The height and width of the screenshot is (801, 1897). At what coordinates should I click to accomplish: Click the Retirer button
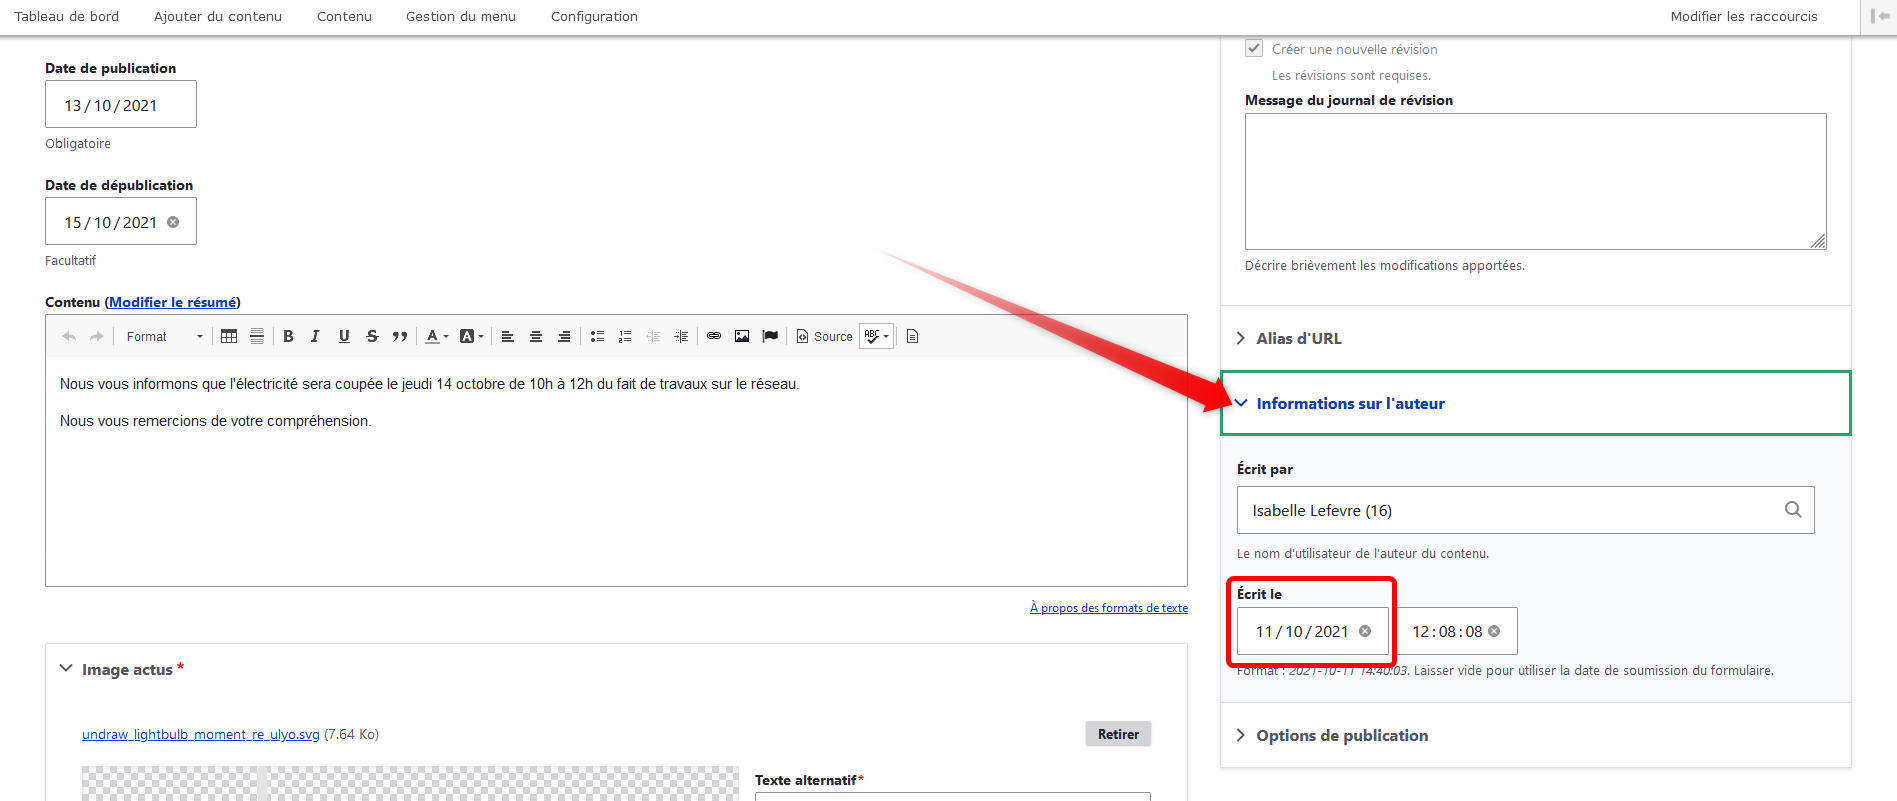[x=1118, y=734]
